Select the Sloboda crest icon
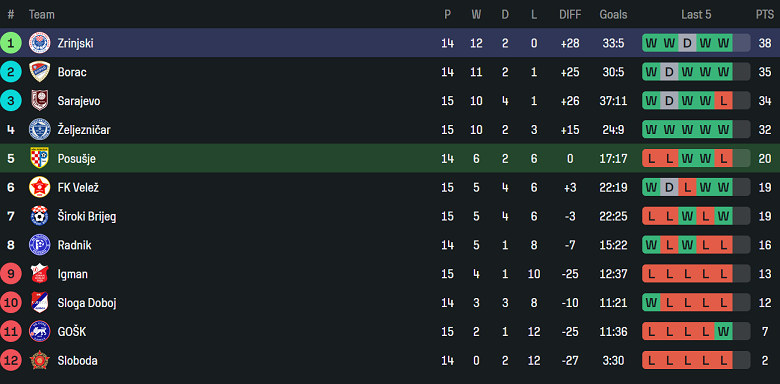 pos(39,360)
